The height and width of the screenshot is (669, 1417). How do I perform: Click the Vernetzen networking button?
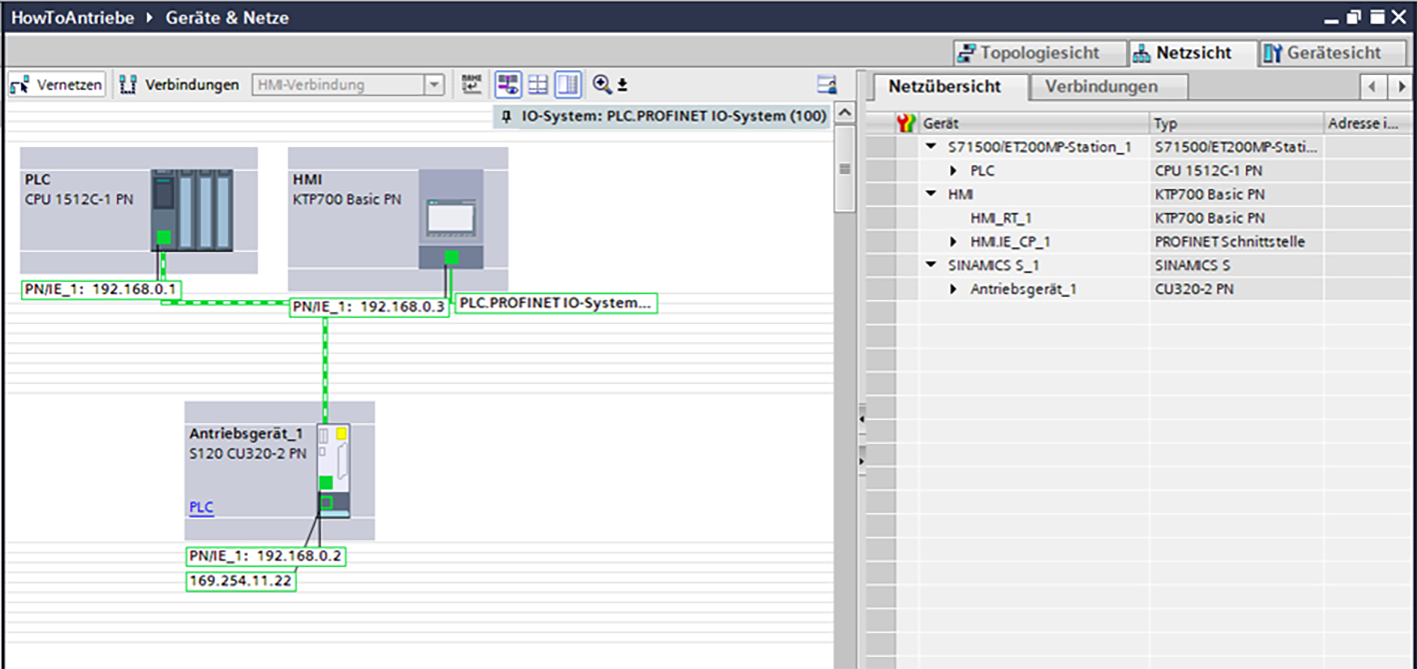(56, 85)
